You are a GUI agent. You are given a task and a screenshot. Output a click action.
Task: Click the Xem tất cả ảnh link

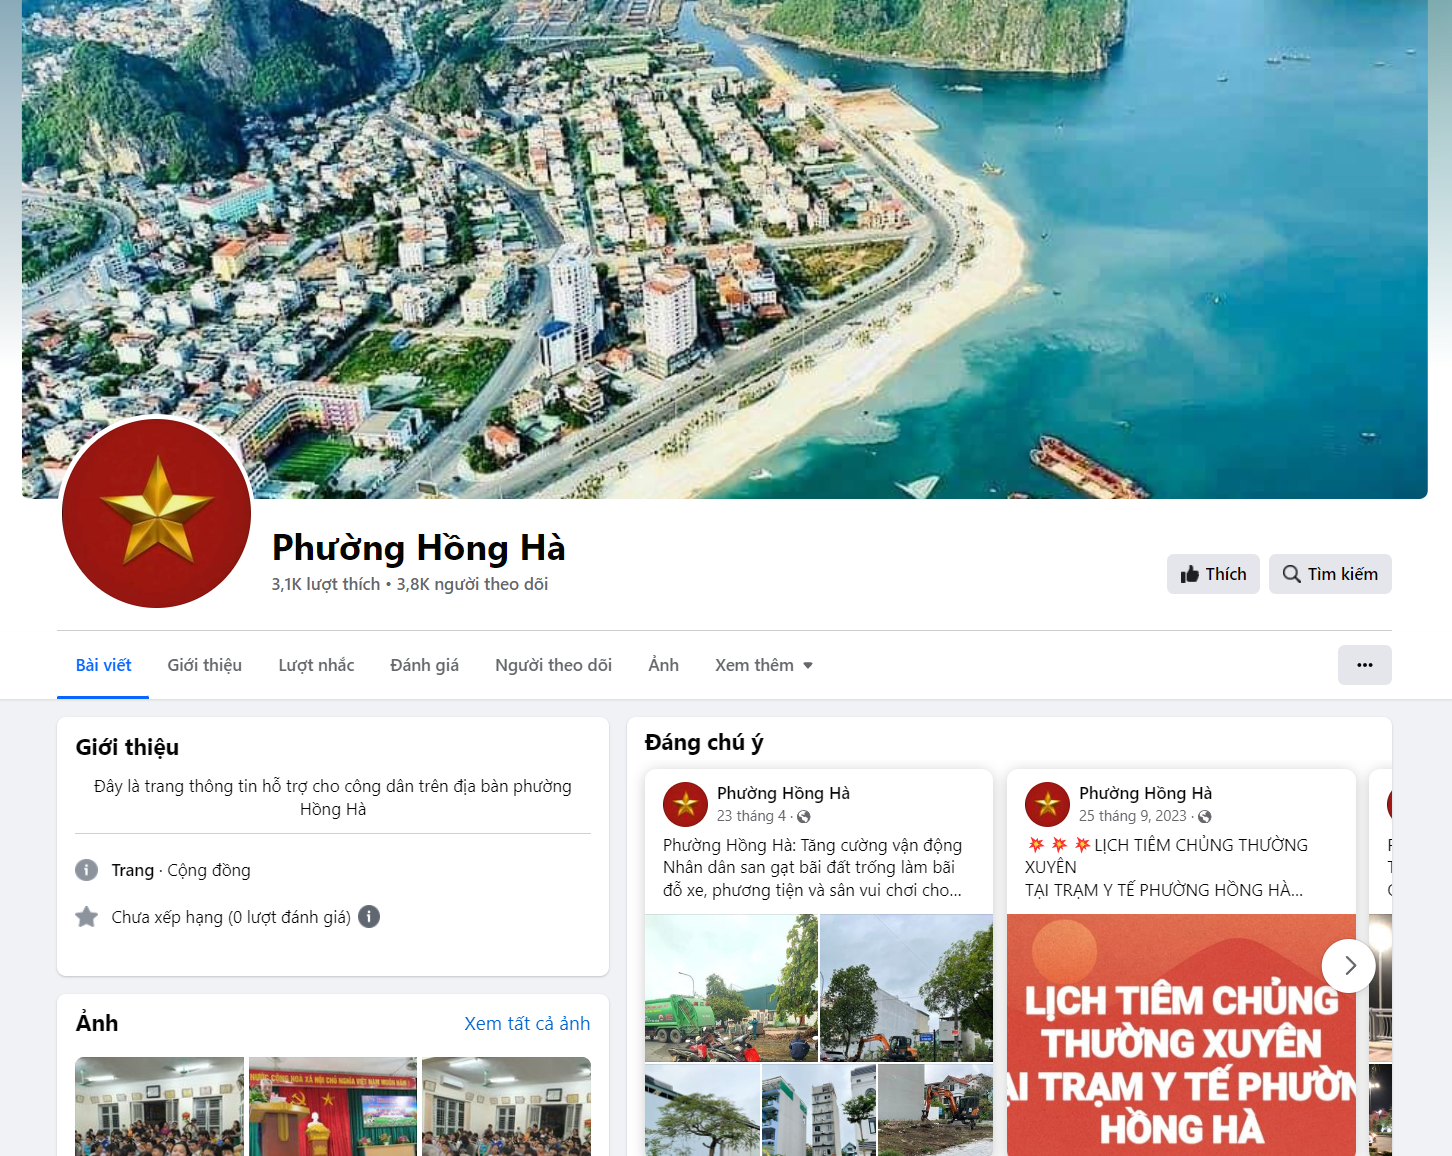point(527,1023)
